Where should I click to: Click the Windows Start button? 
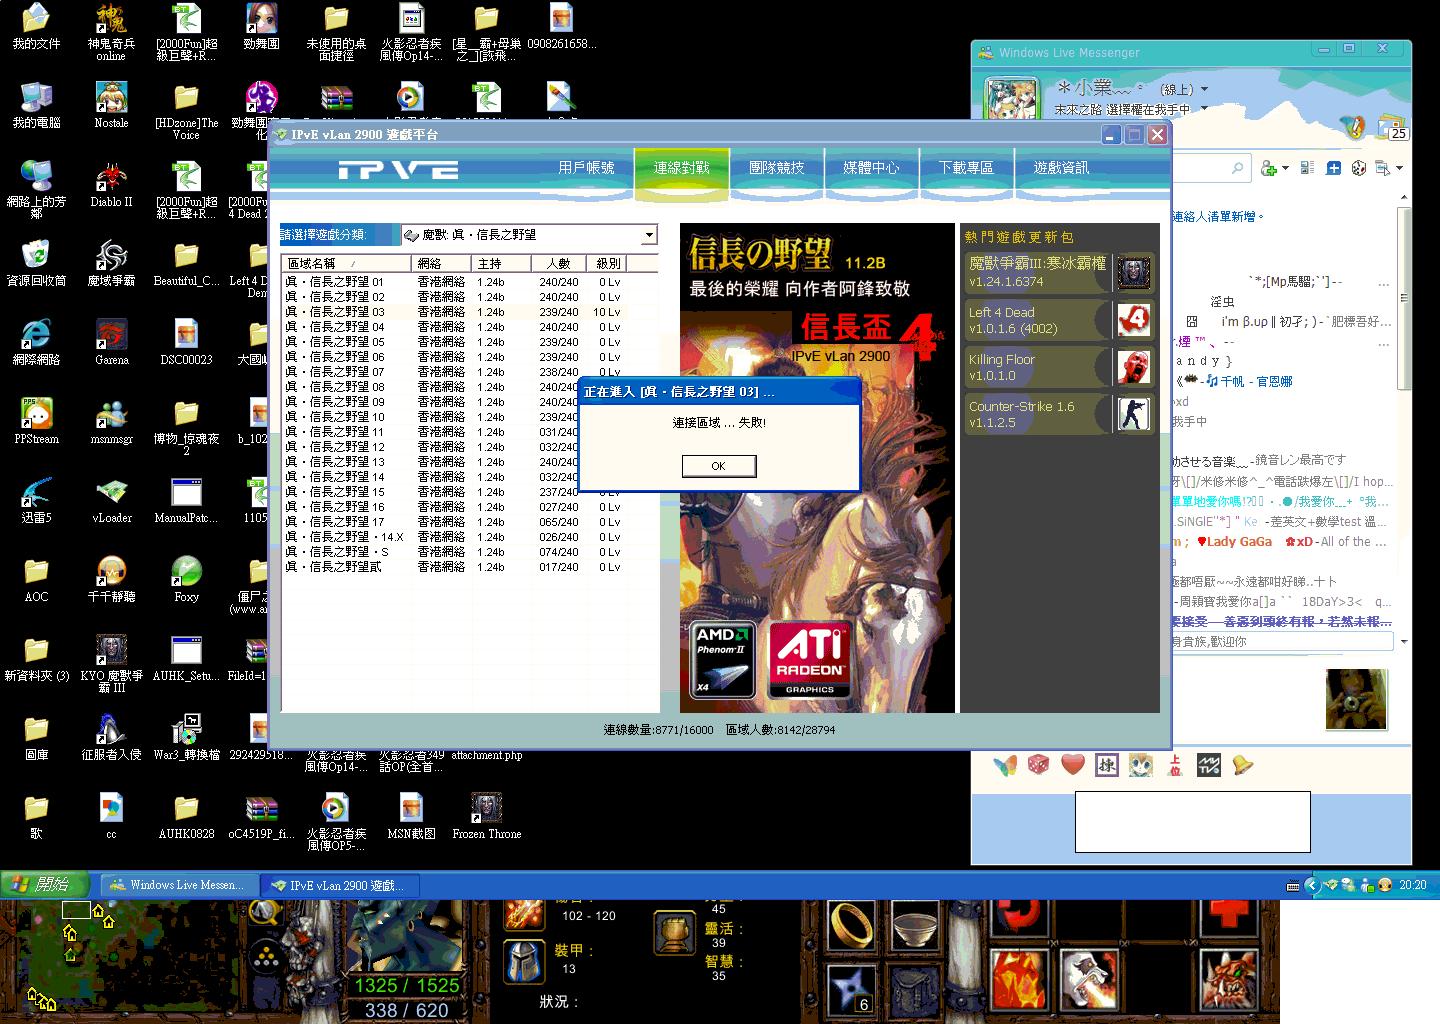(x=38, y=884)
